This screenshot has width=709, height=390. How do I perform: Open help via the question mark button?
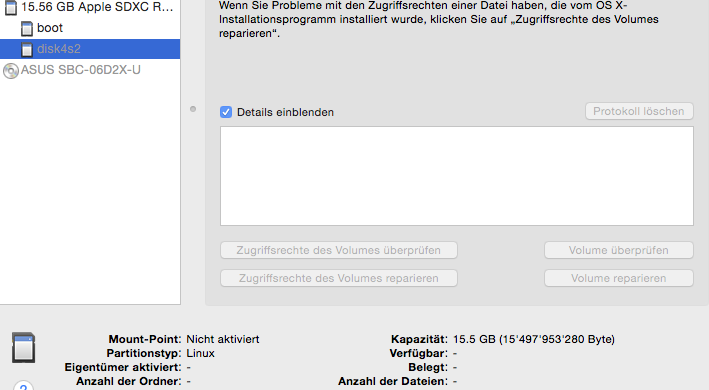pyautogui.click(x=24, y=386)
